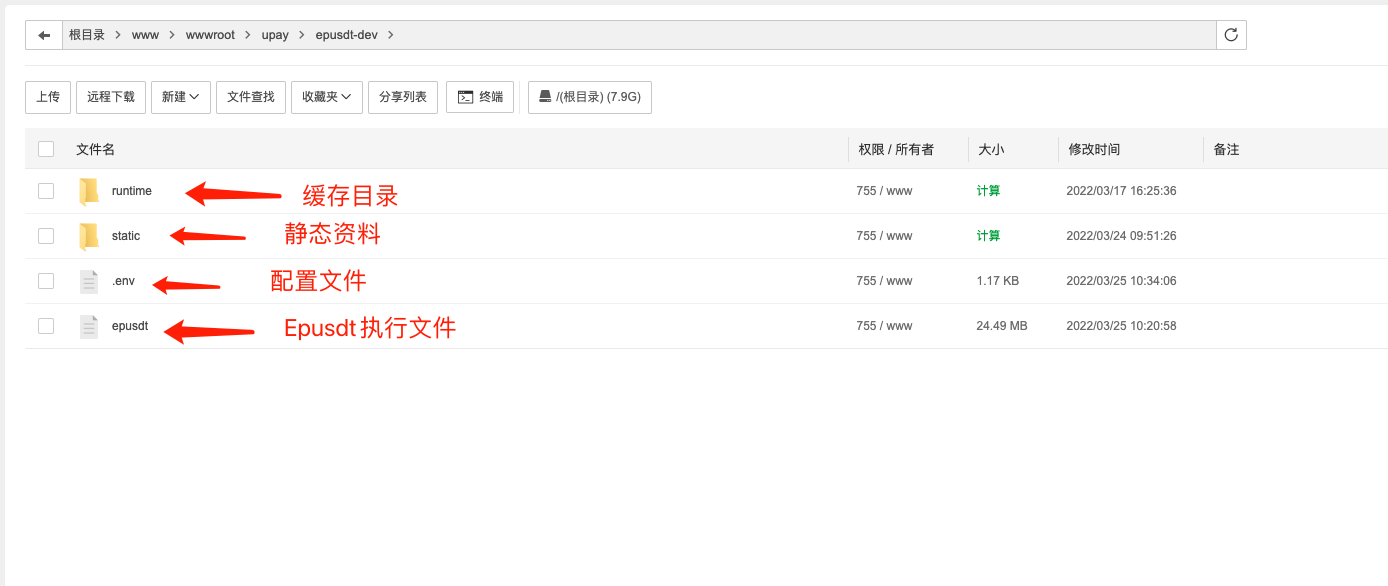Click the 上传 upload button
Viewport: 1388px width, 586px height.
click(48, 97)
